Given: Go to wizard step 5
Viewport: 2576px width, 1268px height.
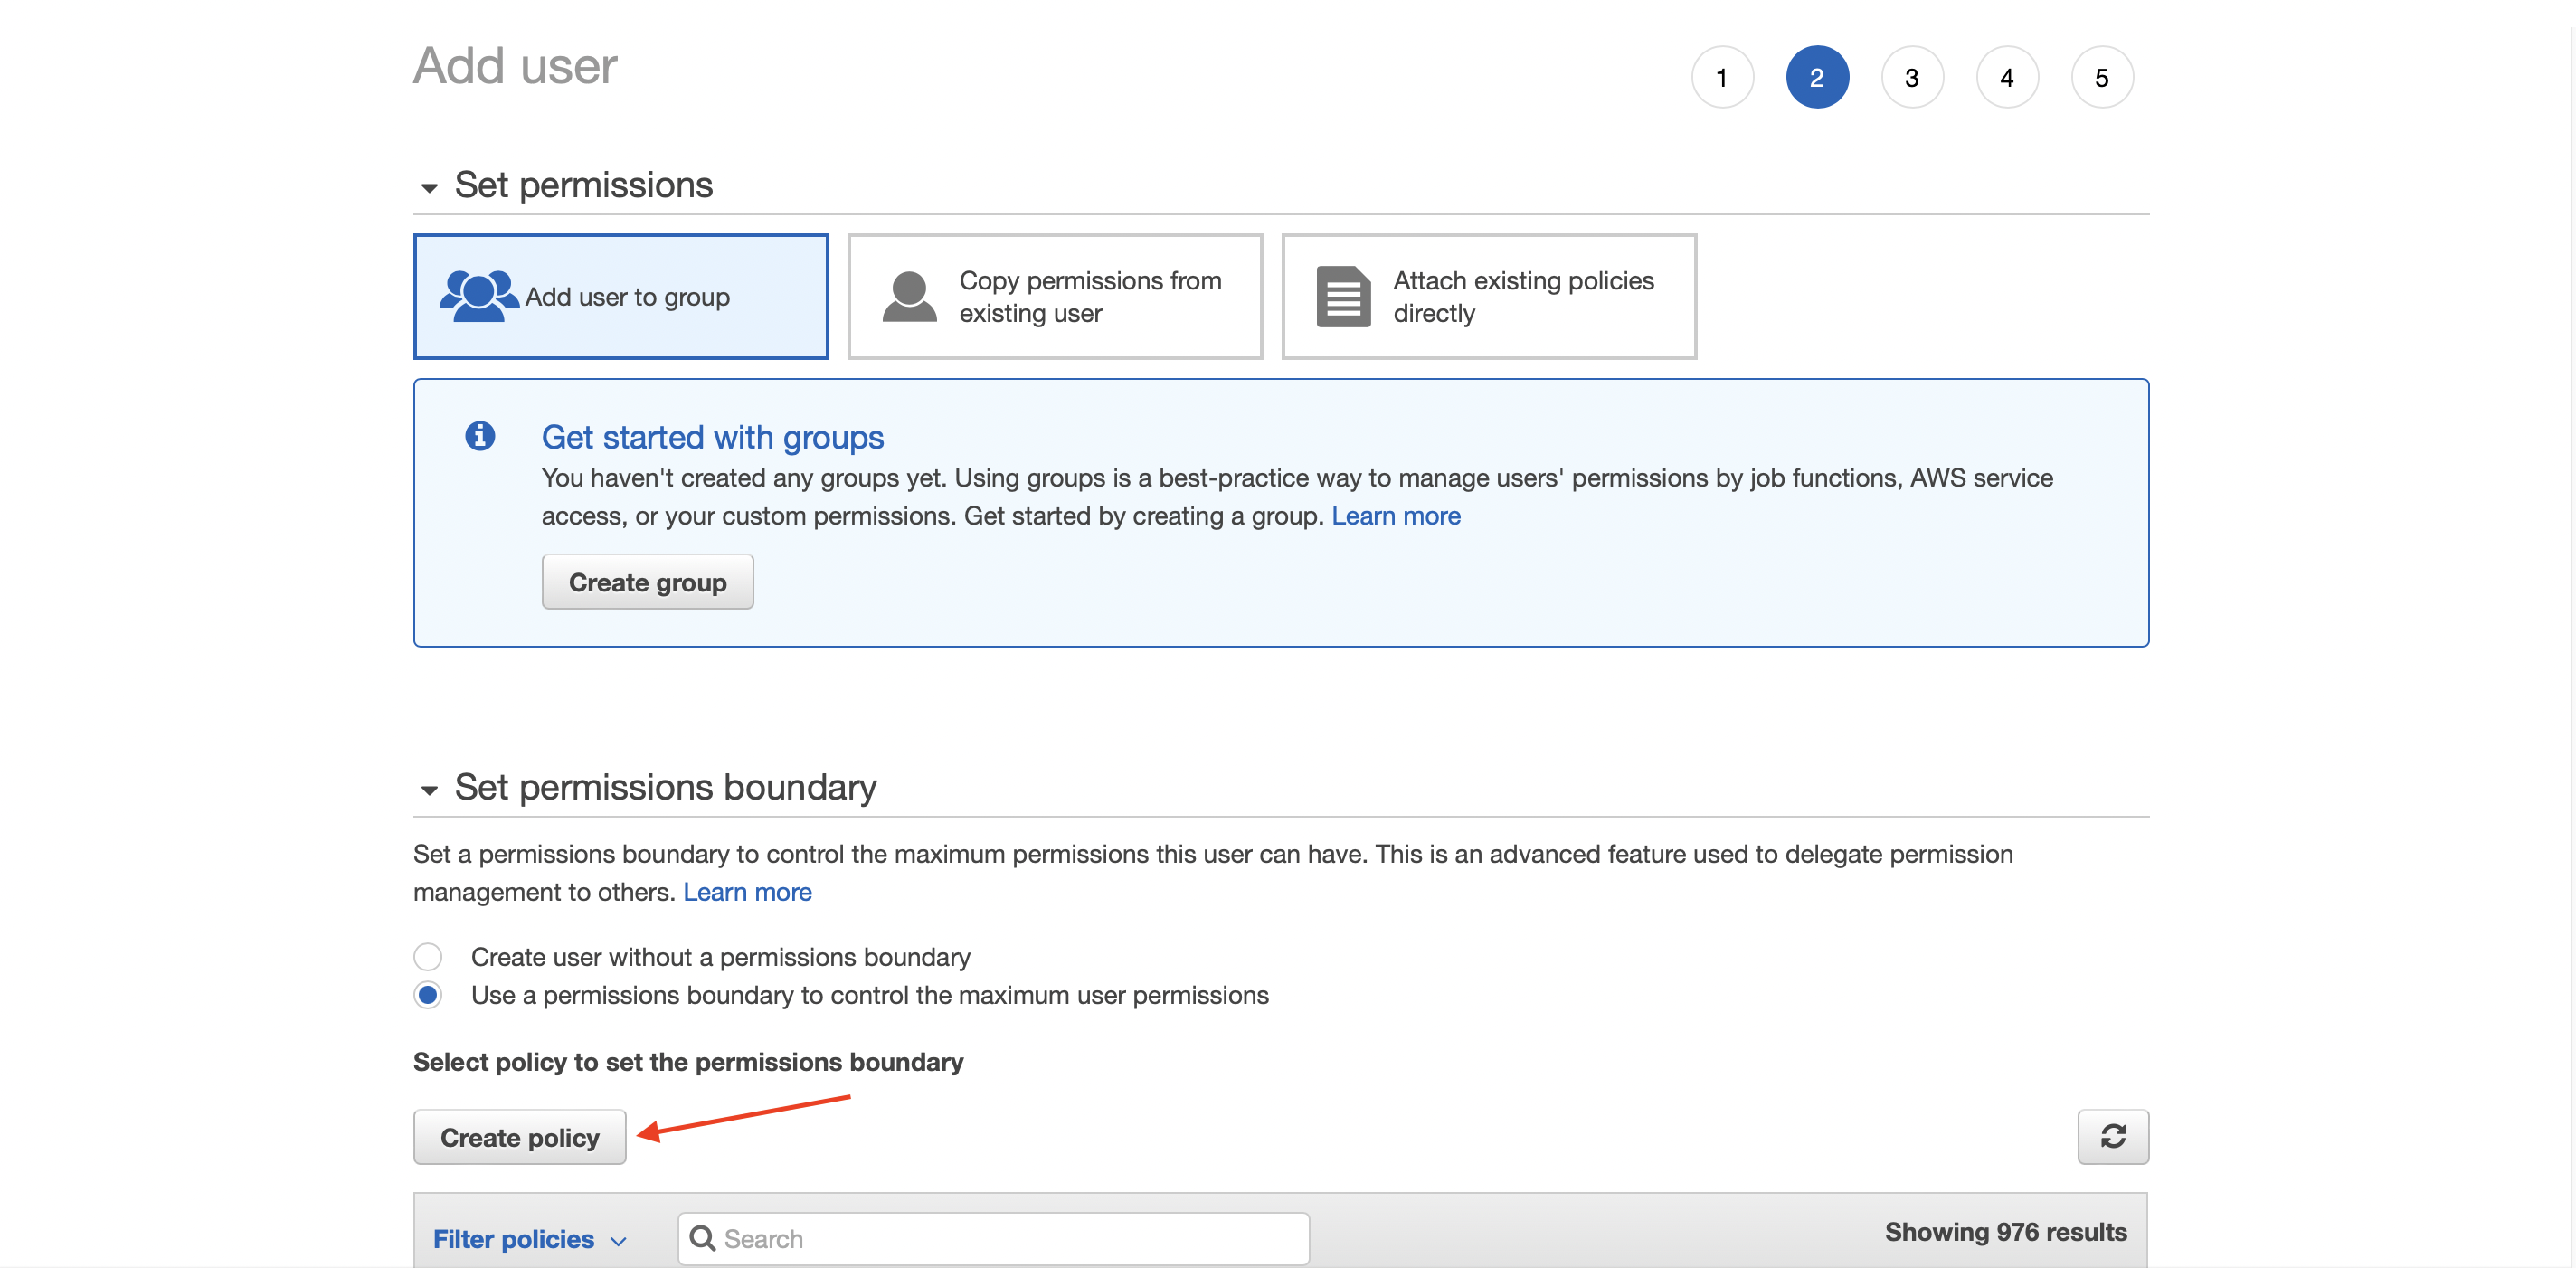Looking at the screenshot, I should click(x=2102, y=77).
